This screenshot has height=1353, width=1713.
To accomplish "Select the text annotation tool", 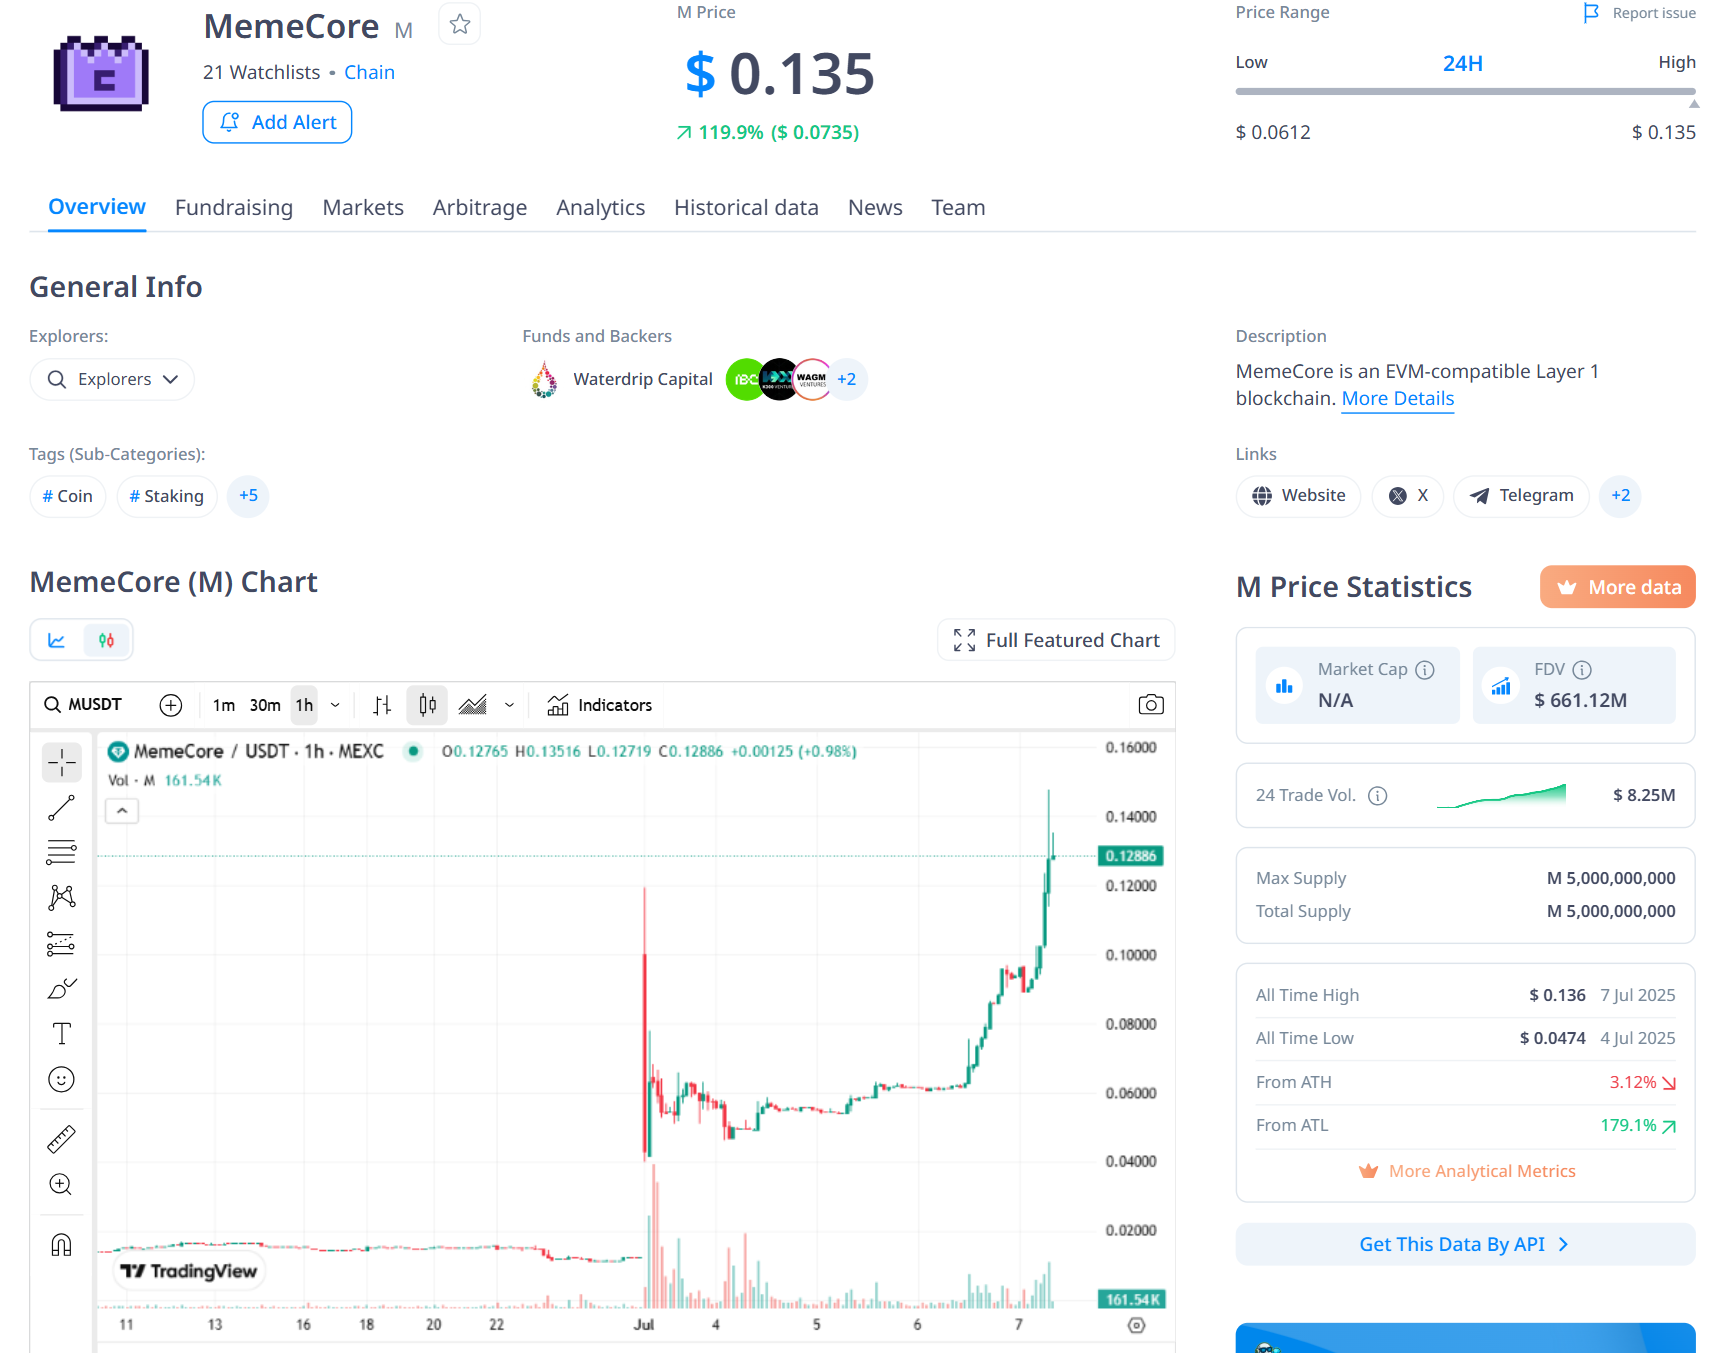I will [x=62, y=1033].
